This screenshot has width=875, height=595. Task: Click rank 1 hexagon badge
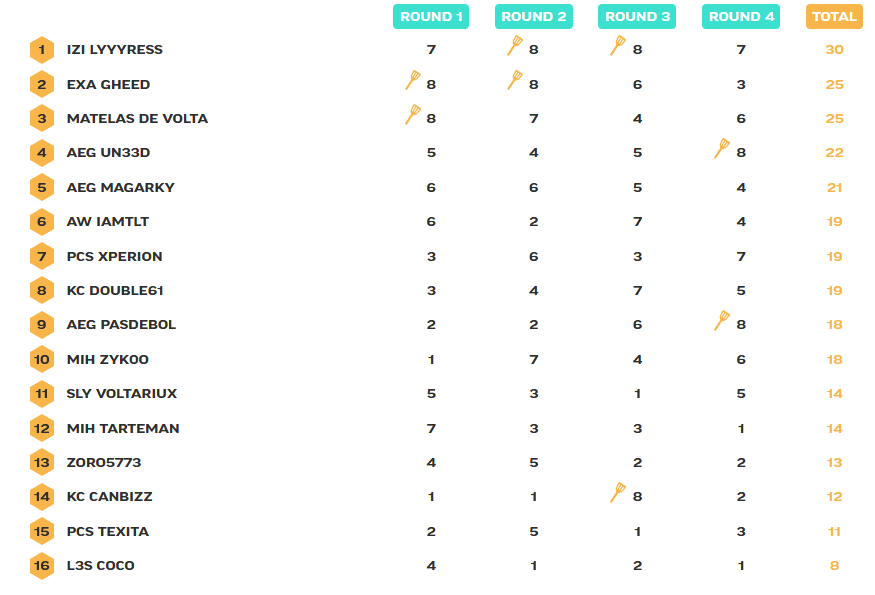[42, 49]
